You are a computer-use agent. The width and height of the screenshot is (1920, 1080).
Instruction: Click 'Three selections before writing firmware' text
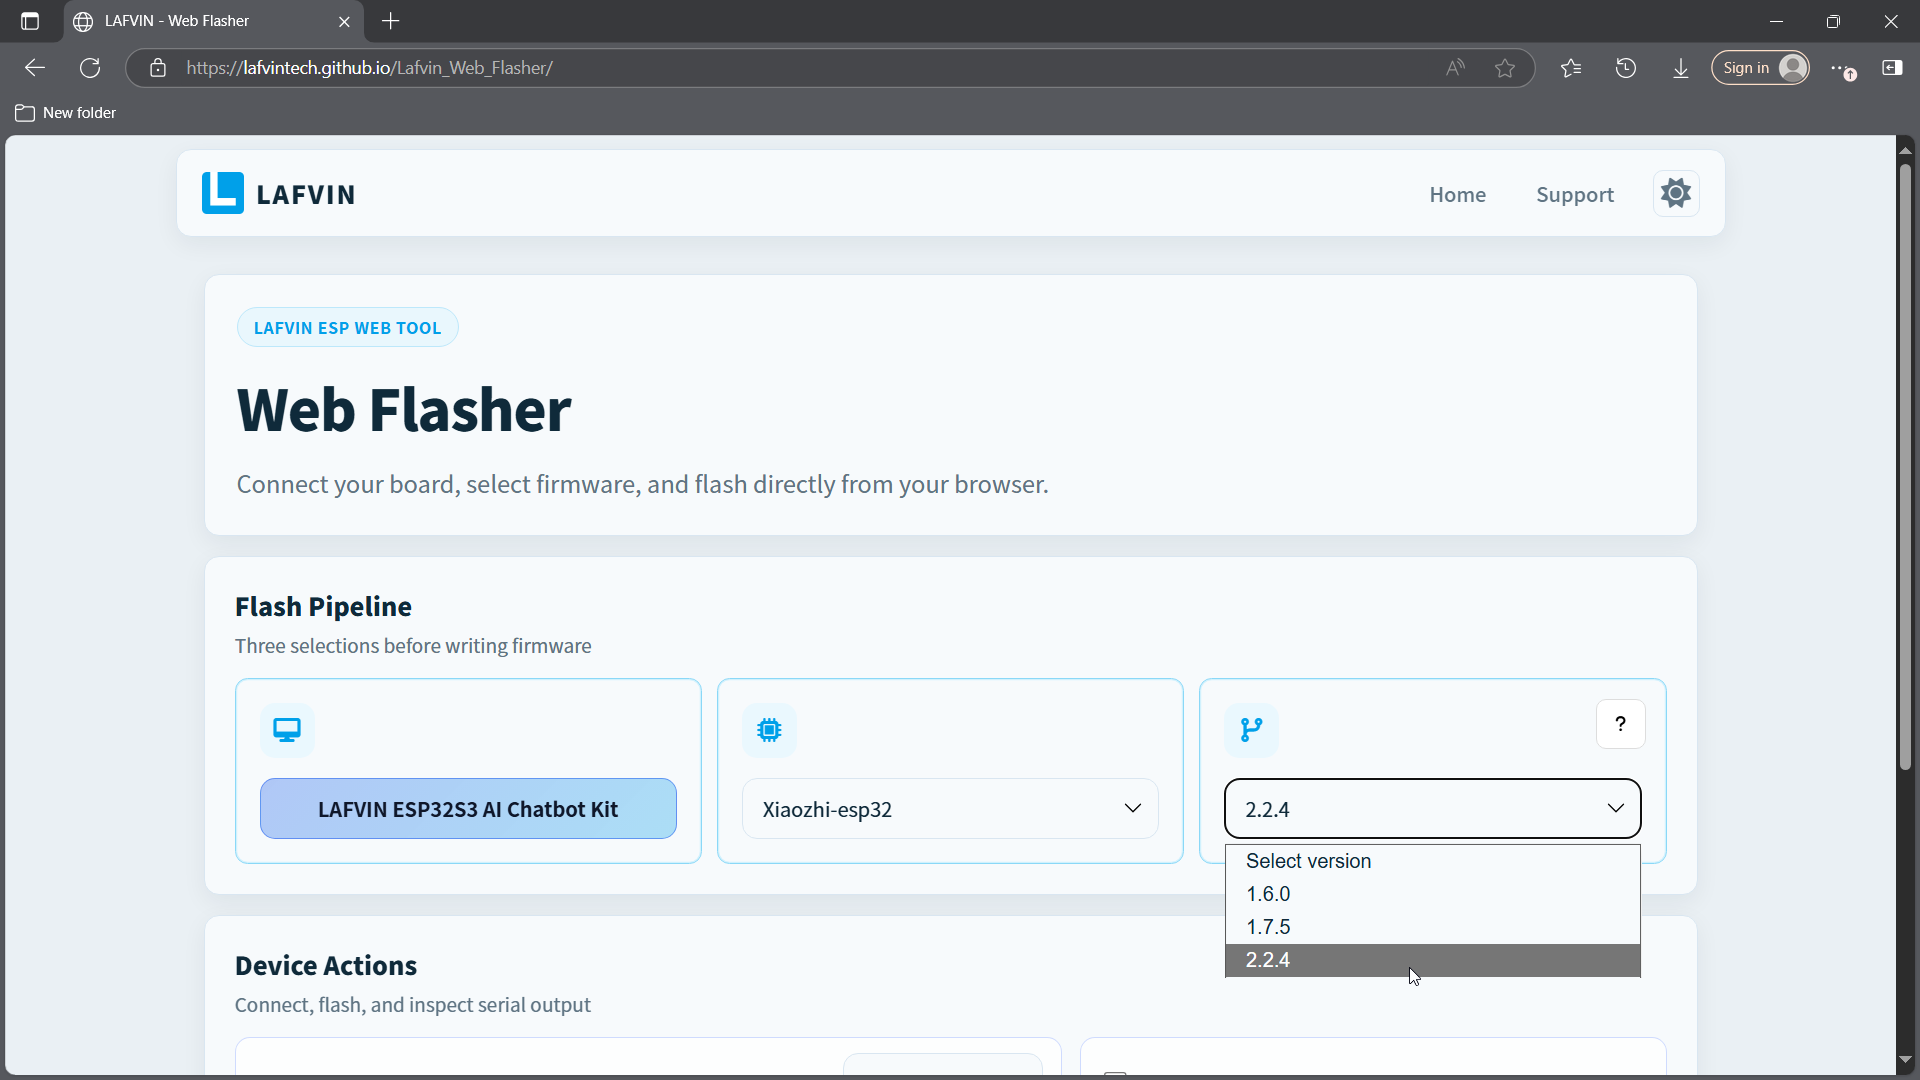[x=413, y=646]
